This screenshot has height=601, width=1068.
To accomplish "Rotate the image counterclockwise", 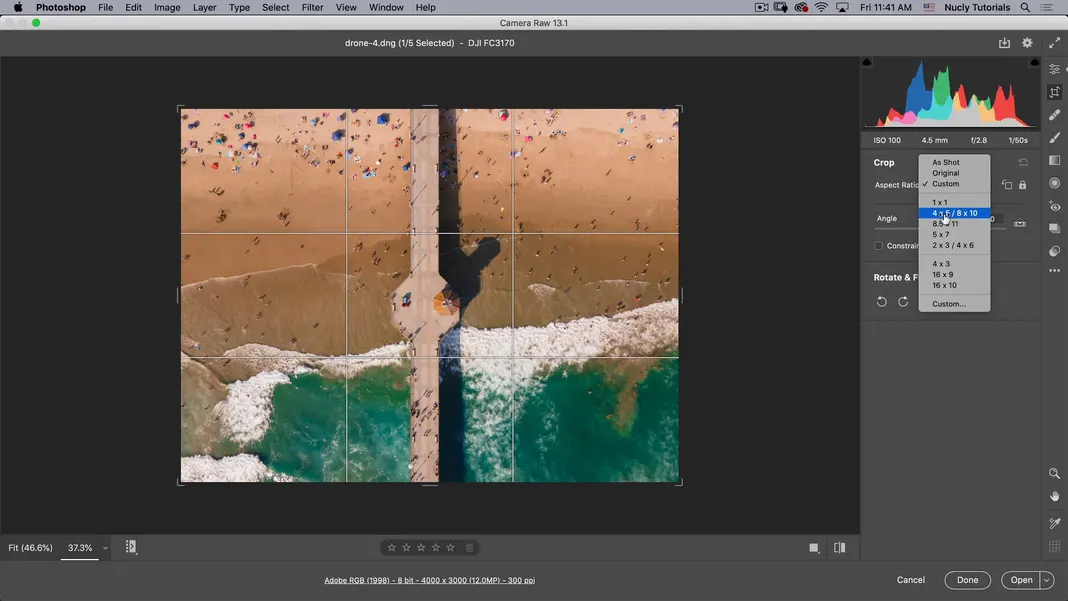I will click(881, 301).
